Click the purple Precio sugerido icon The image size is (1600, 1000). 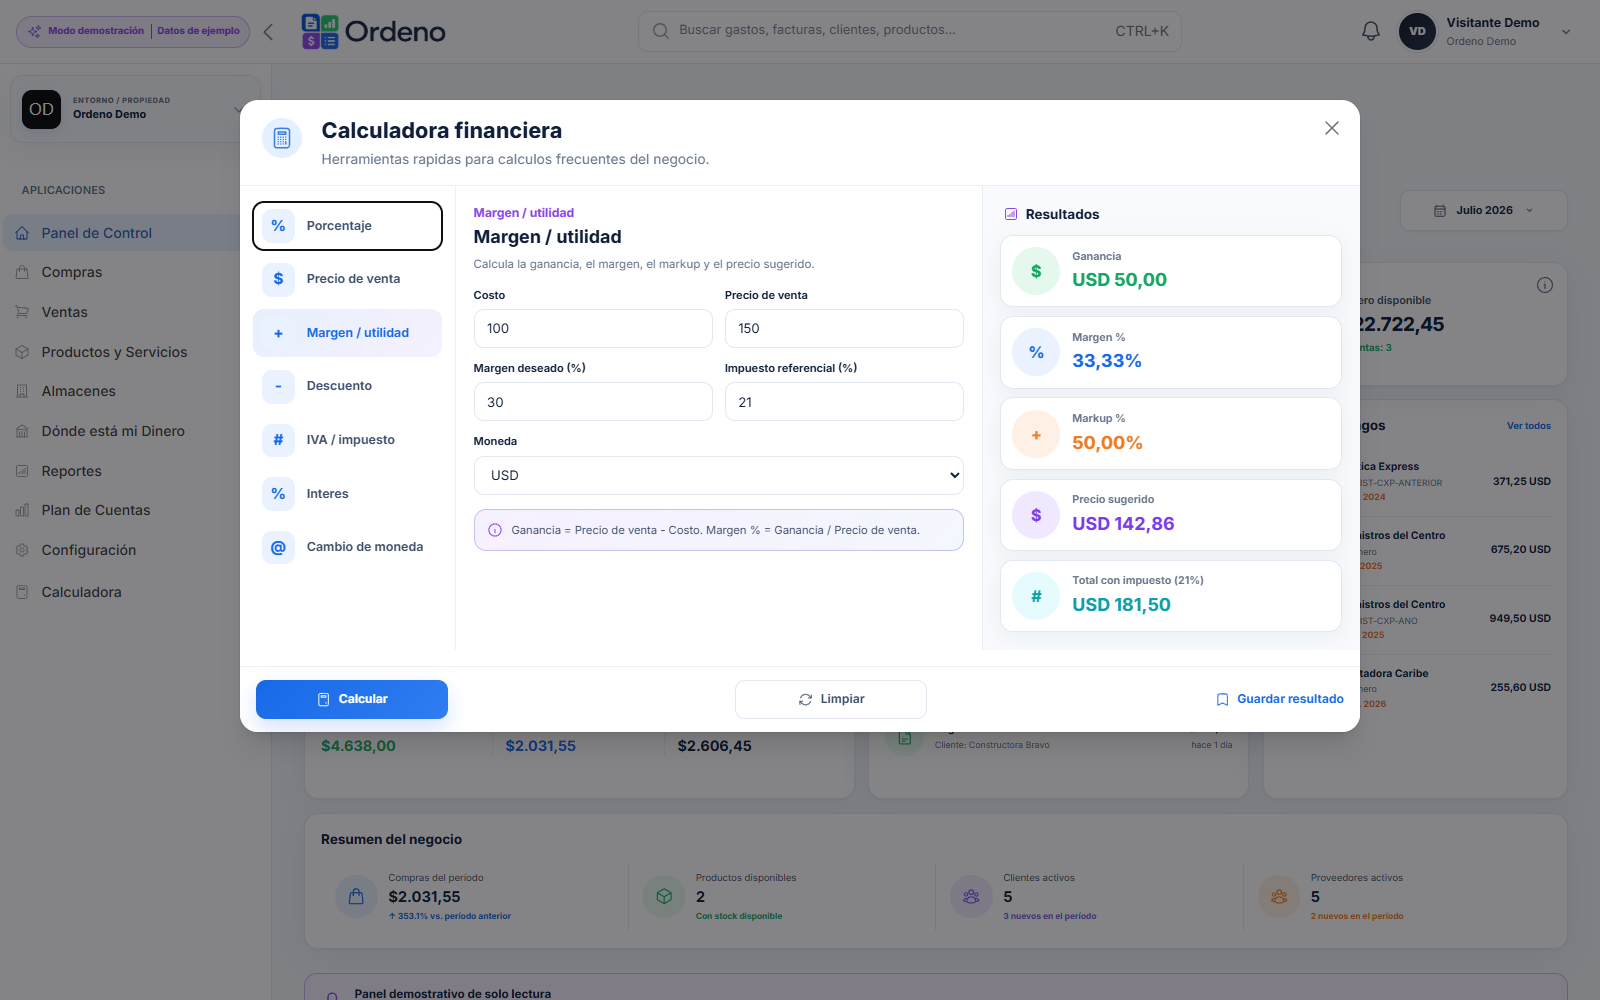(x=1036, y=515)
